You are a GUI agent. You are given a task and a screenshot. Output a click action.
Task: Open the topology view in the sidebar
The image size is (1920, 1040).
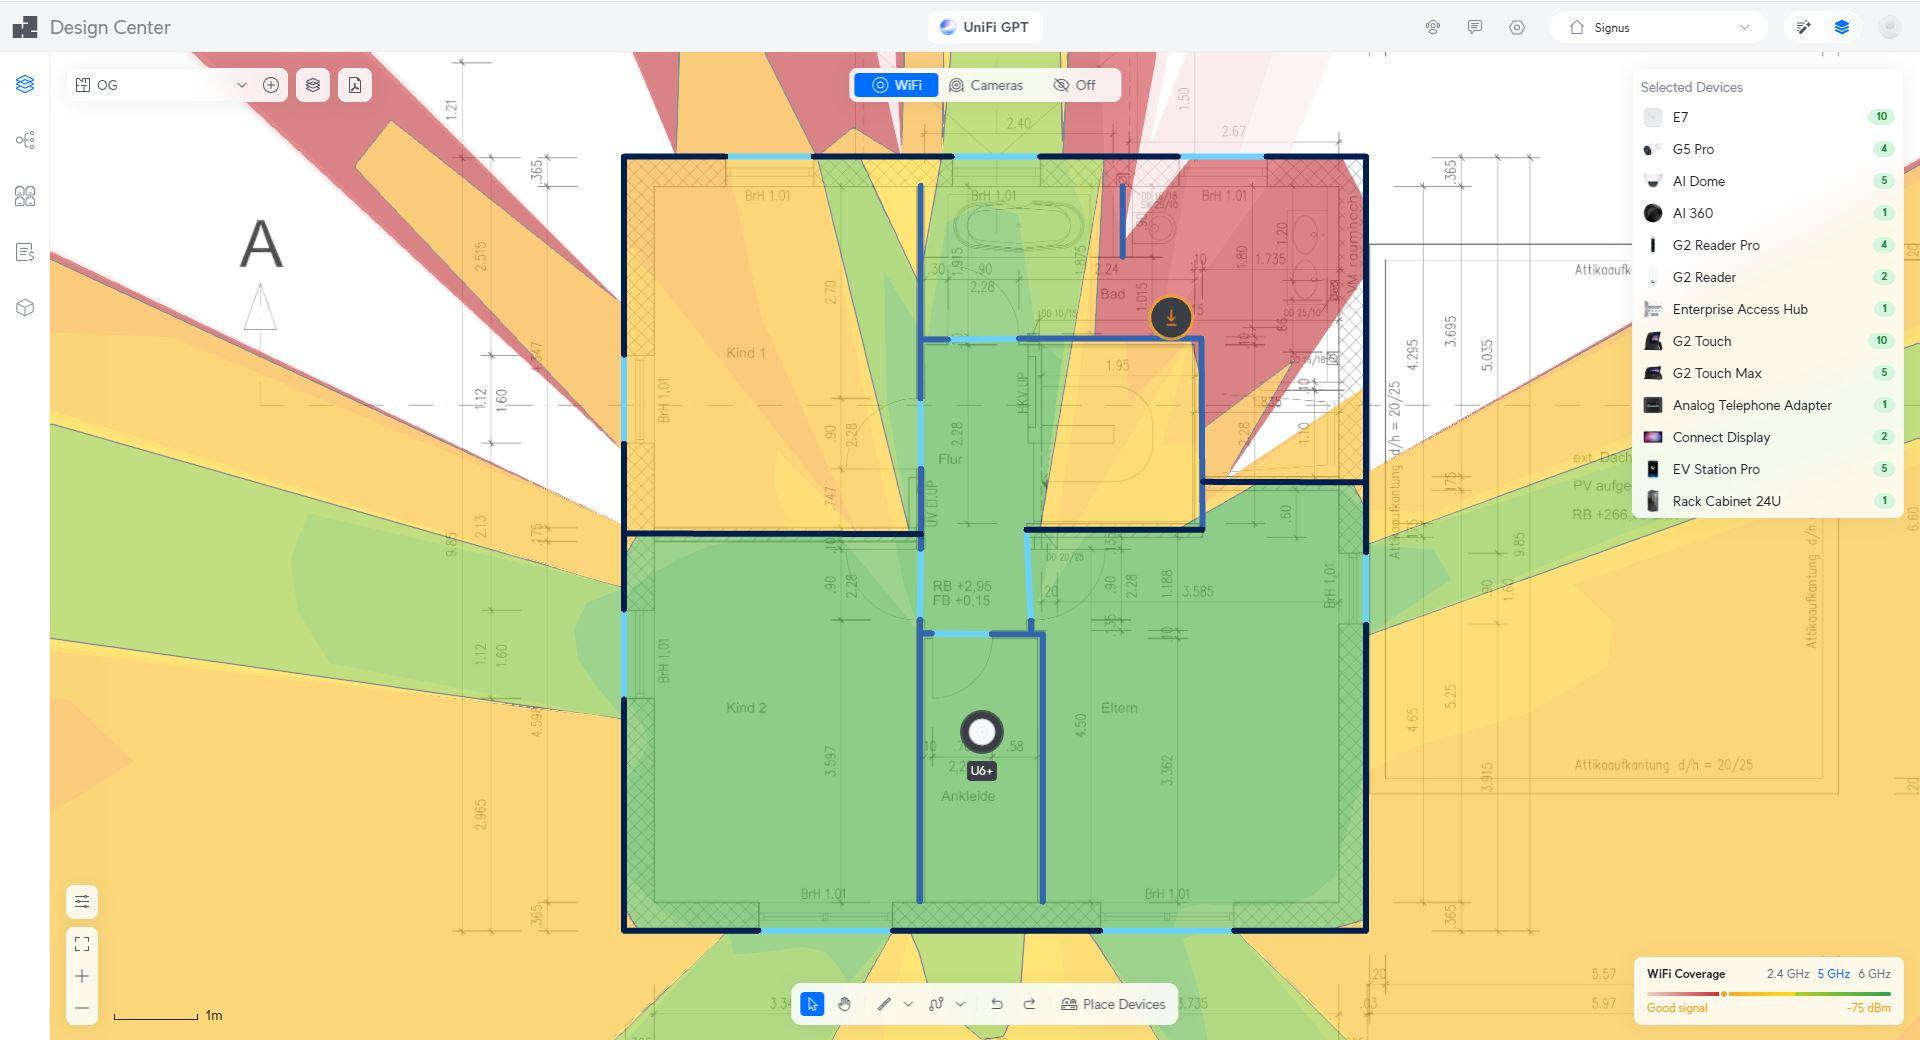click(x=25, y=140)
